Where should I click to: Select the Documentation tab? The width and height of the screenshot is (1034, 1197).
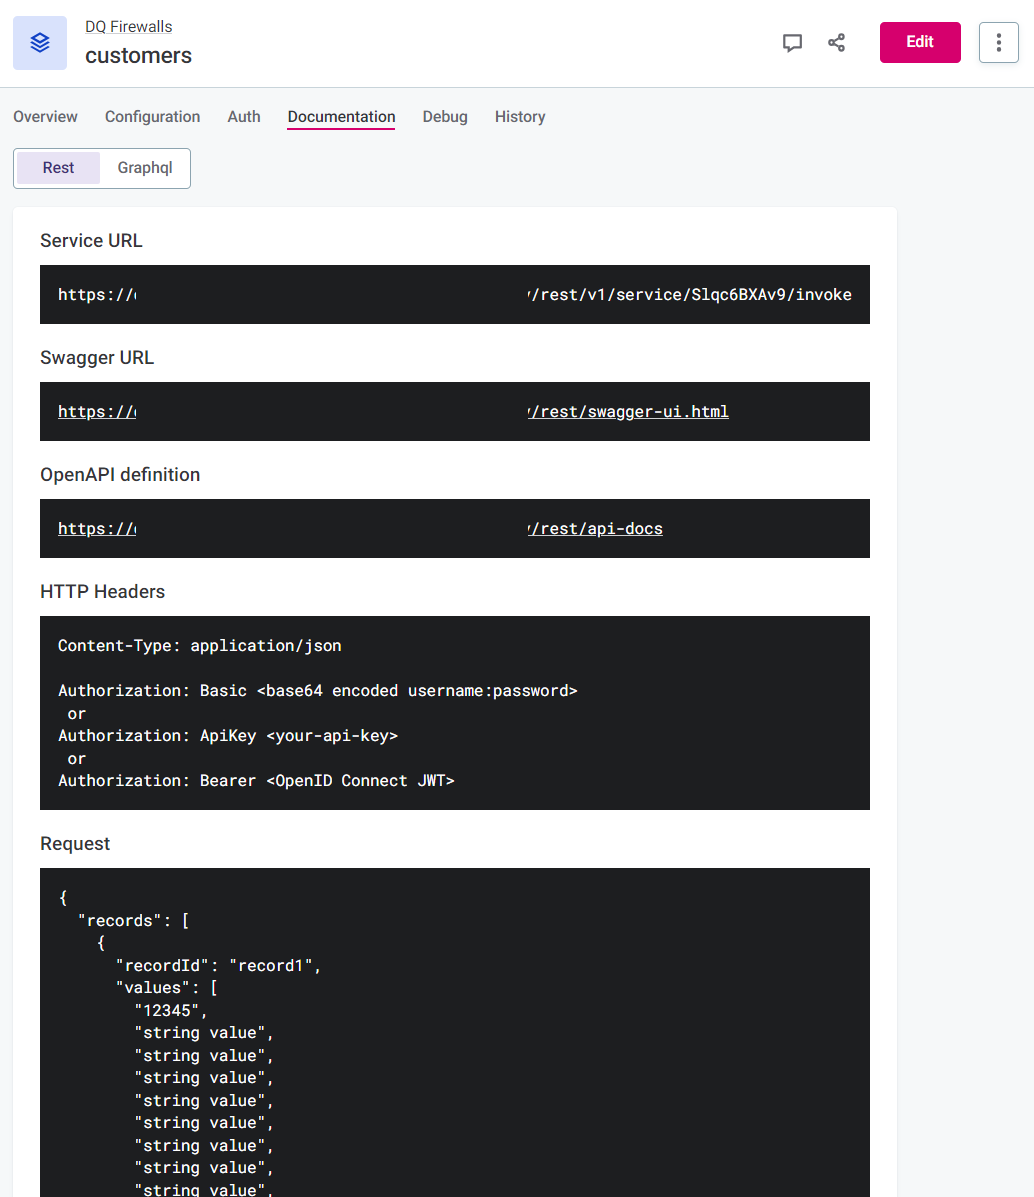coord(340,117)
